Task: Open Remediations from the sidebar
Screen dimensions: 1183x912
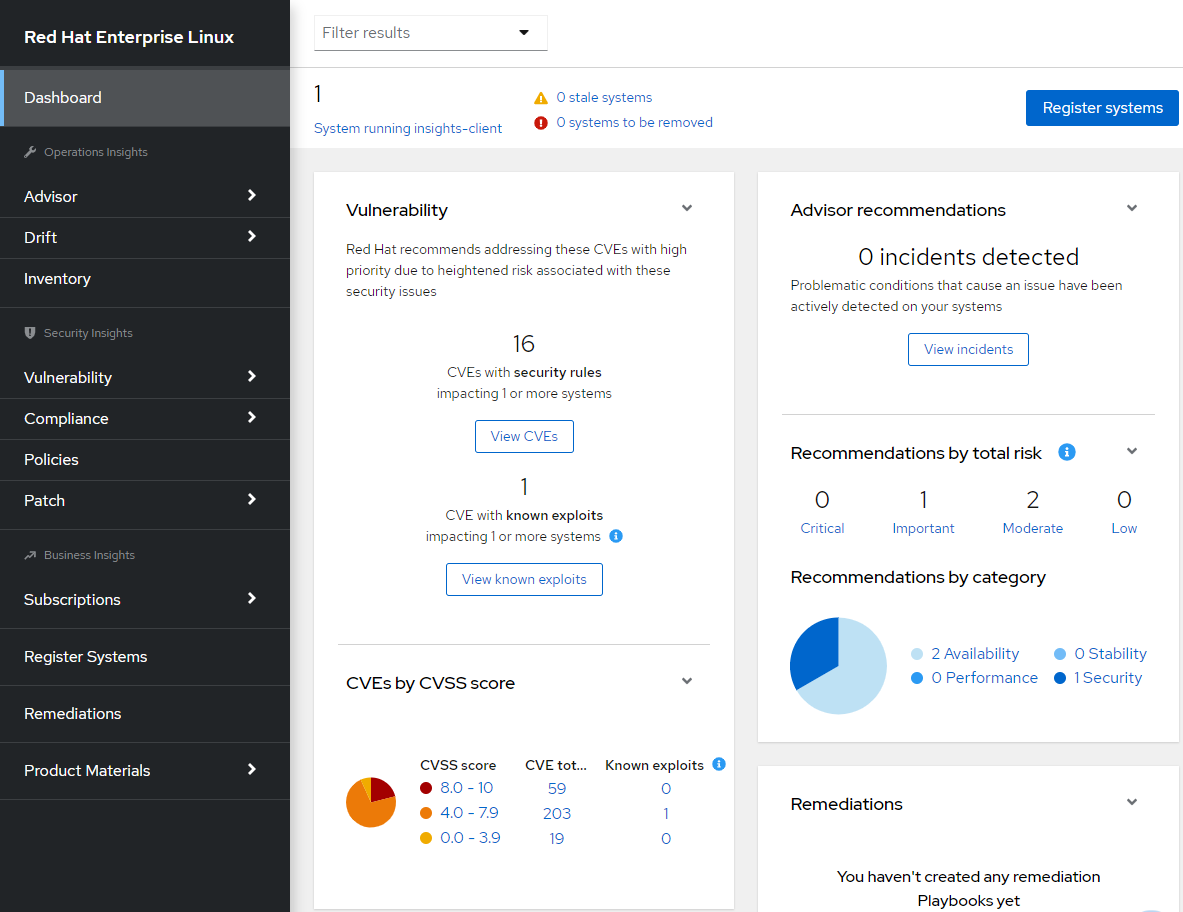Action: [x=145, y=714]
